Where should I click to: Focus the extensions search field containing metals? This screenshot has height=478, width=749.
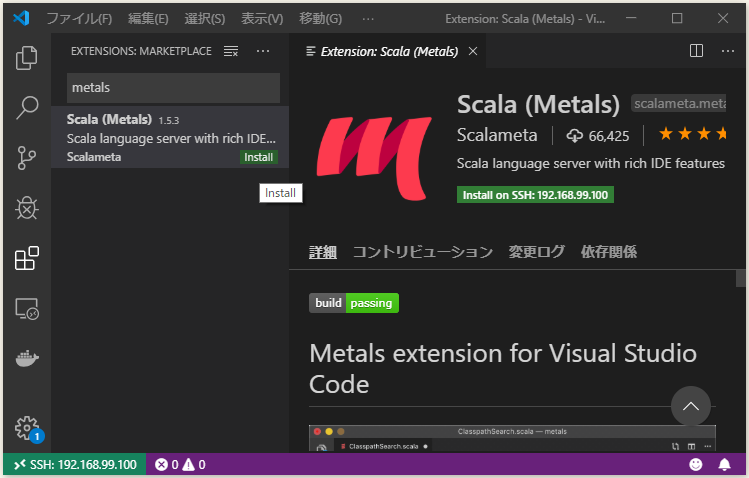pyautogui.click(x=173, y=88)
